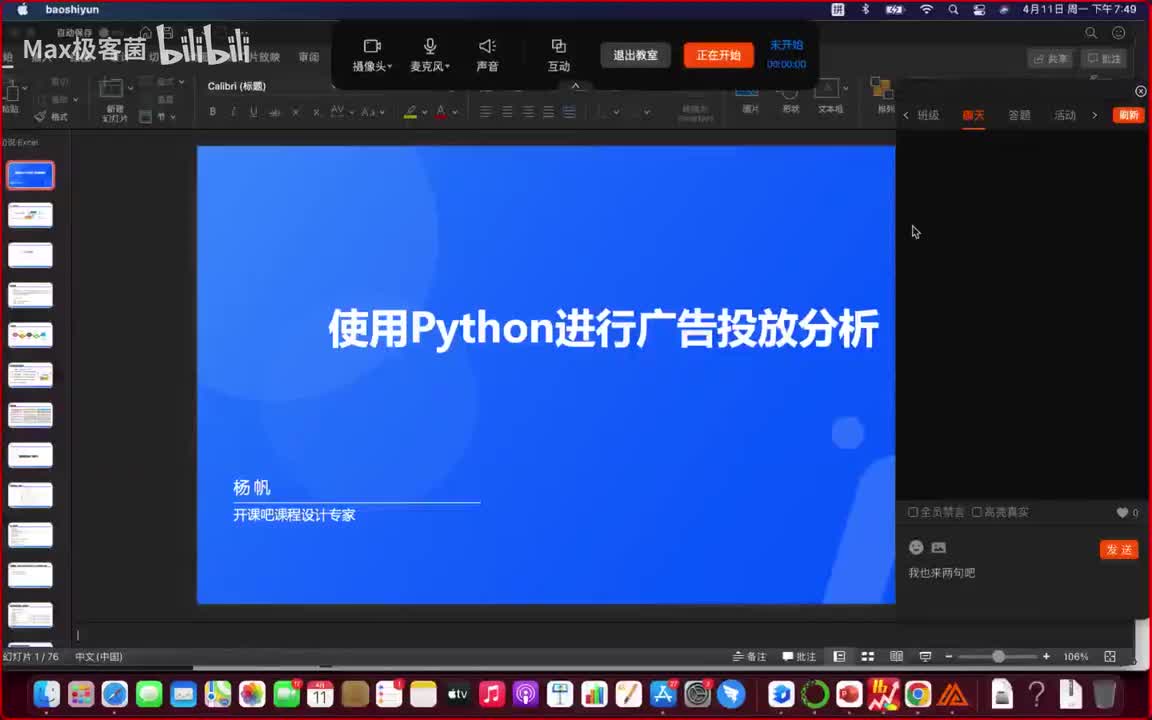Click the zoom slider handle

(x=998, y=656)
